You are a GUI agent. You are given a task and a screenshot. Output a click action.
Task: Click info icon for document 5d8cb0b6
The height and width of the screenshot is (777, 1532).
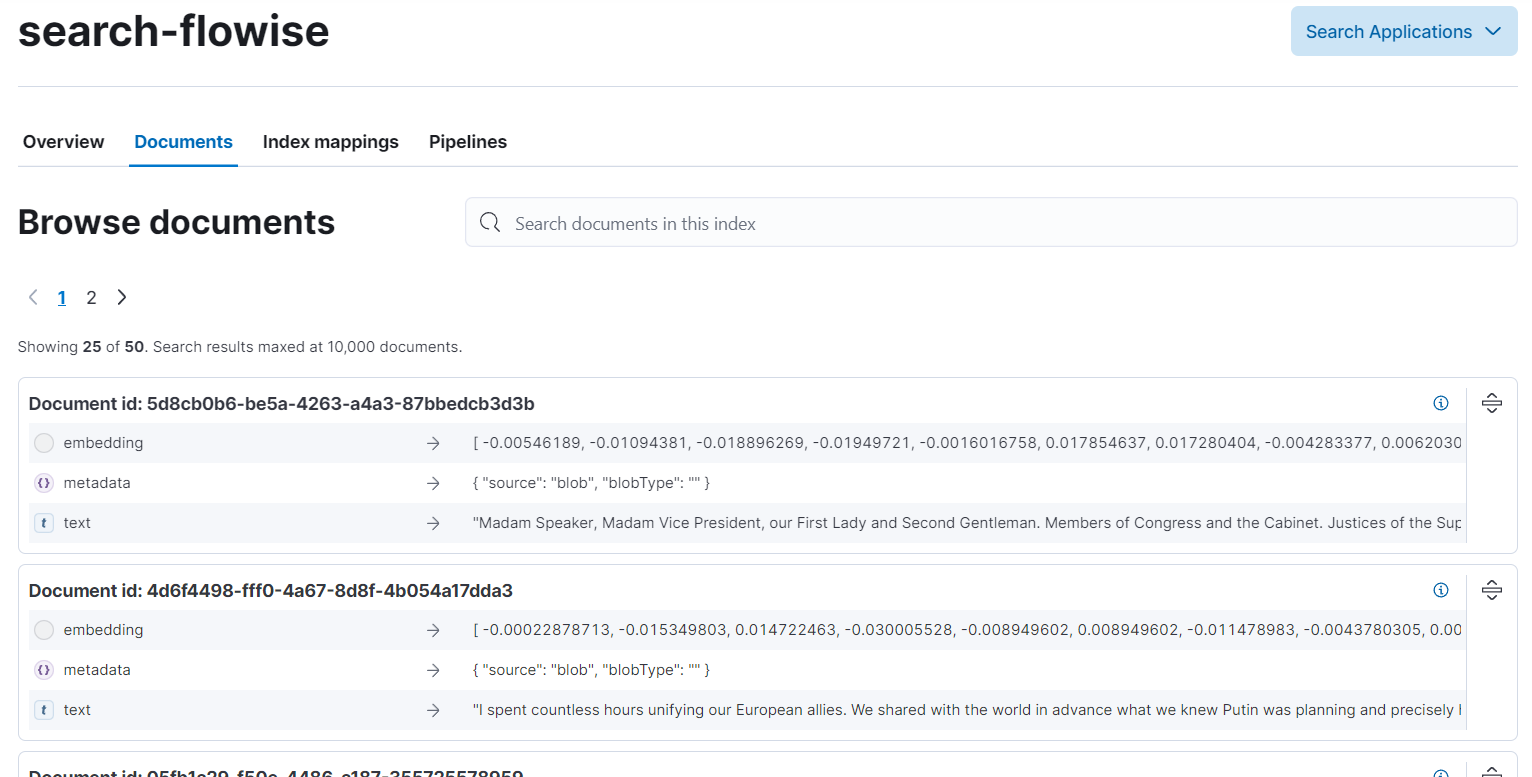tap(1440, 403)
